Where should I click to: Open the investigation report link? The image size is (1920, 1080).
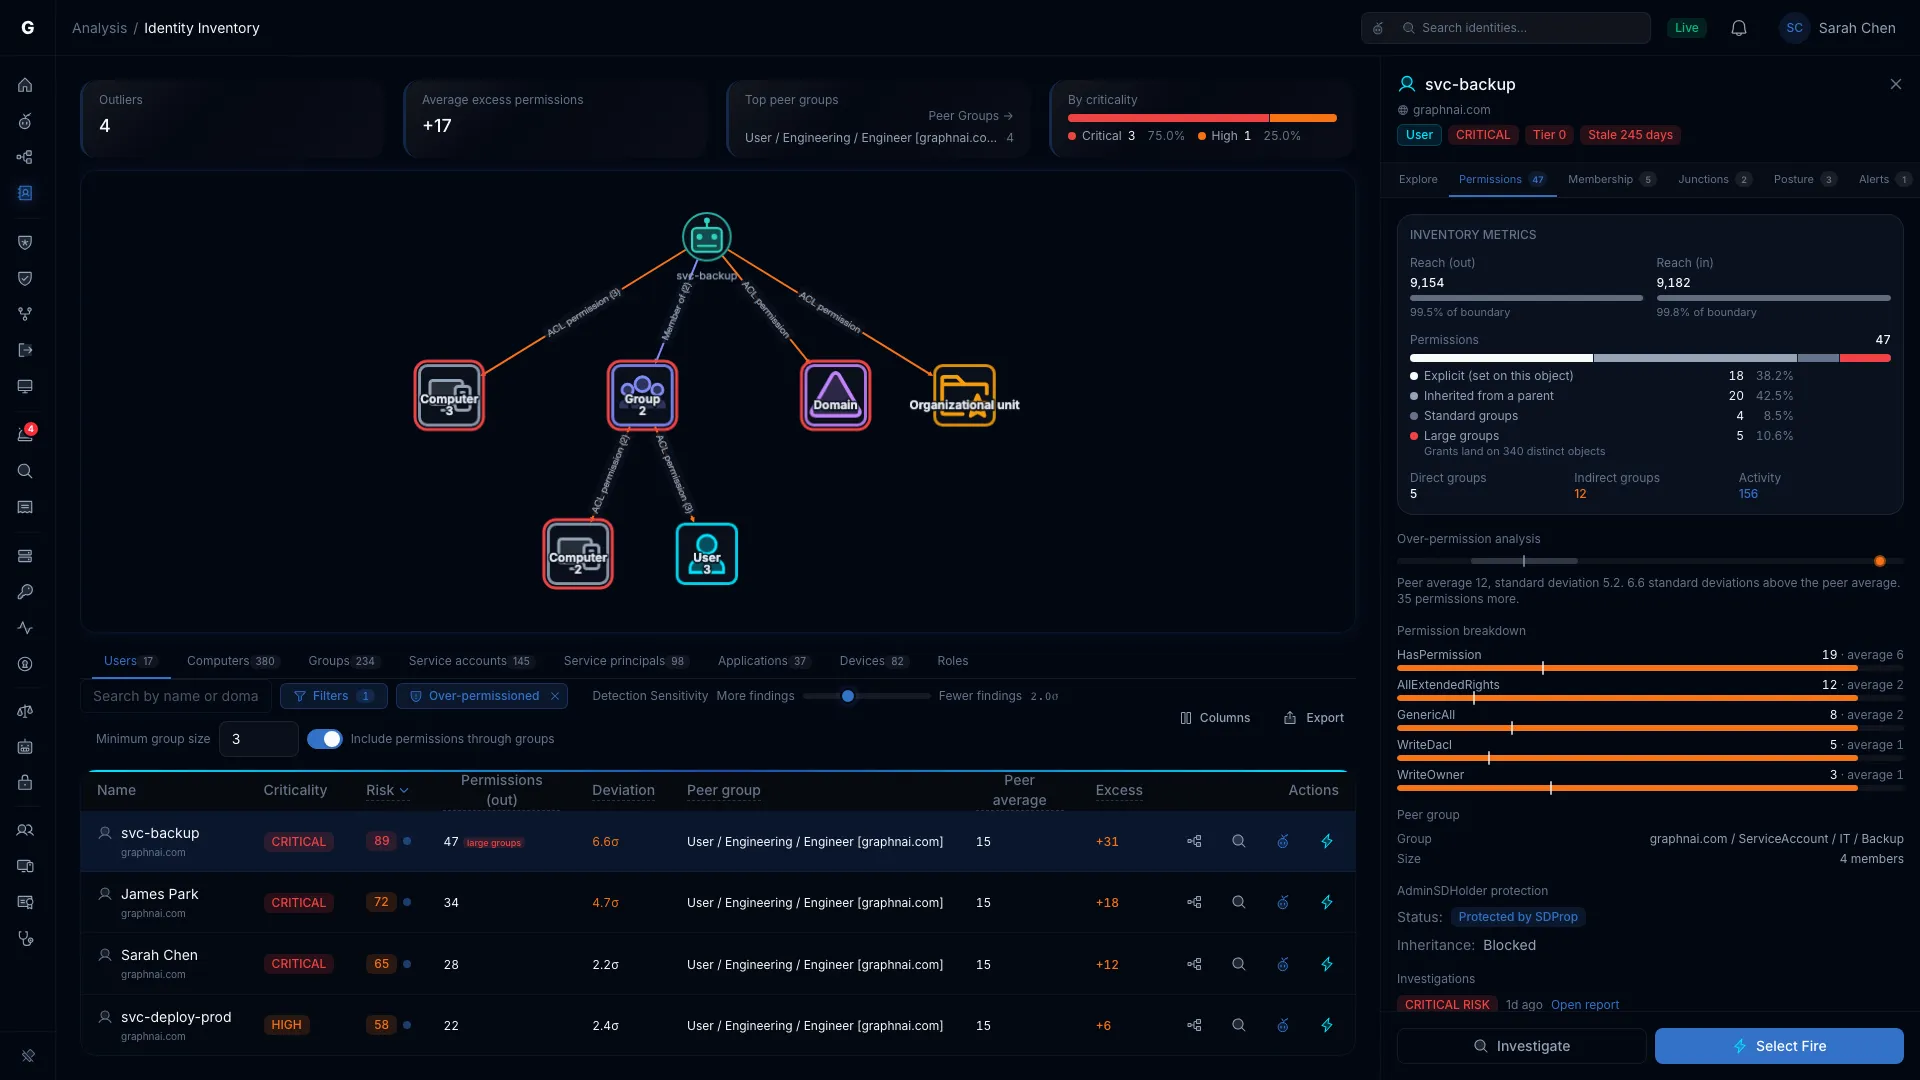(1585, 1005)
